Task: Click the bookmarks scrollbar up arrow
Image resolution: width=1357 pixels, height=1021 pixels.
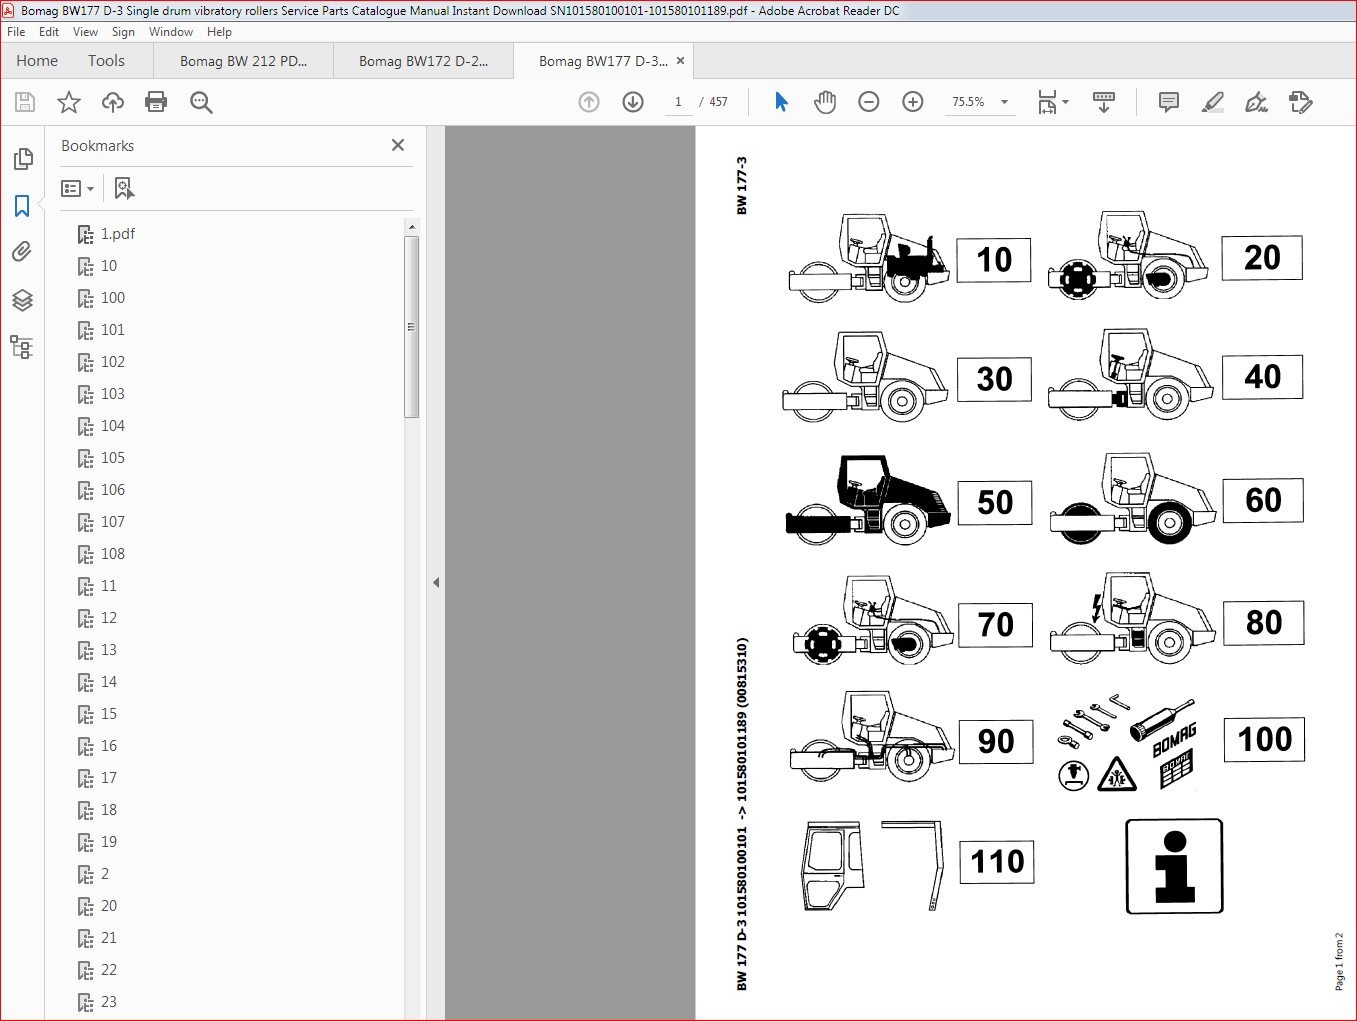Action: [411, 227]
